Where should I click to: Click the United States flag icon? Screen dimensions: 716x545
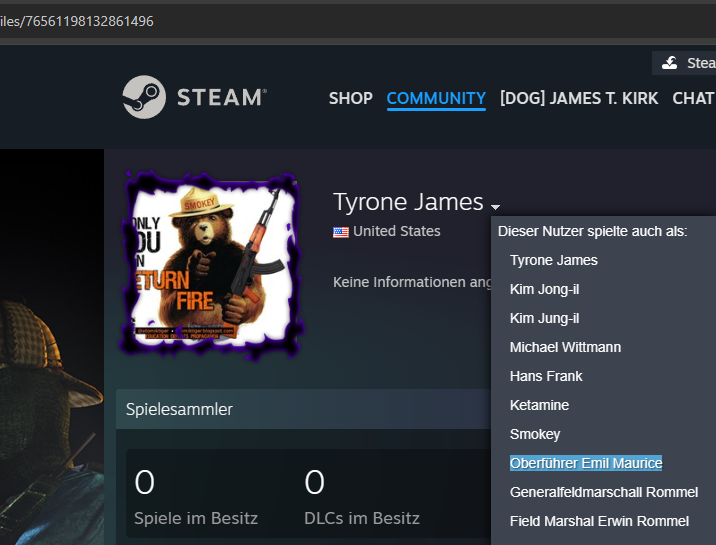pos(341,231)
